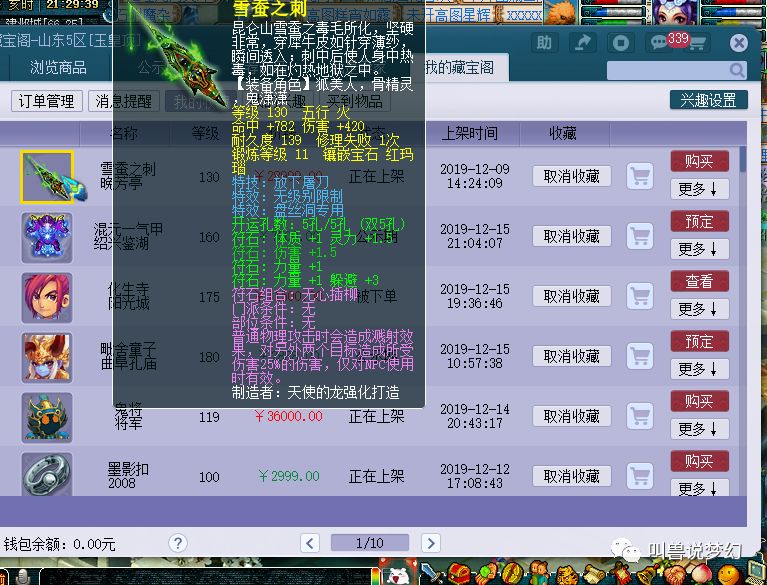767x585 pixels.
Task: Open the messages icon with 339 badge
Action: pyautogui.click(x=660, y=43)
